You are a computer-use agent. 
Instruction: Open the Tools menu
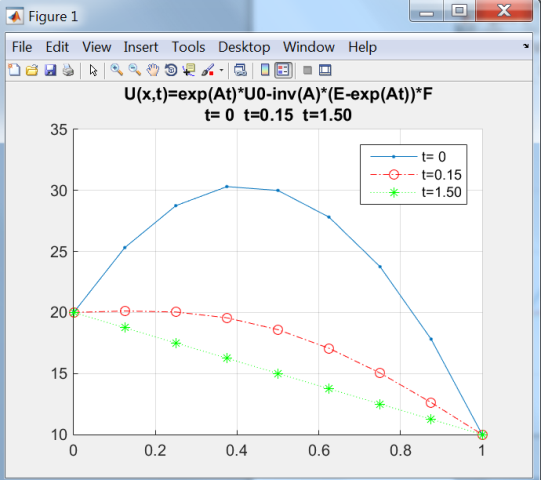[x=188, y=47]
